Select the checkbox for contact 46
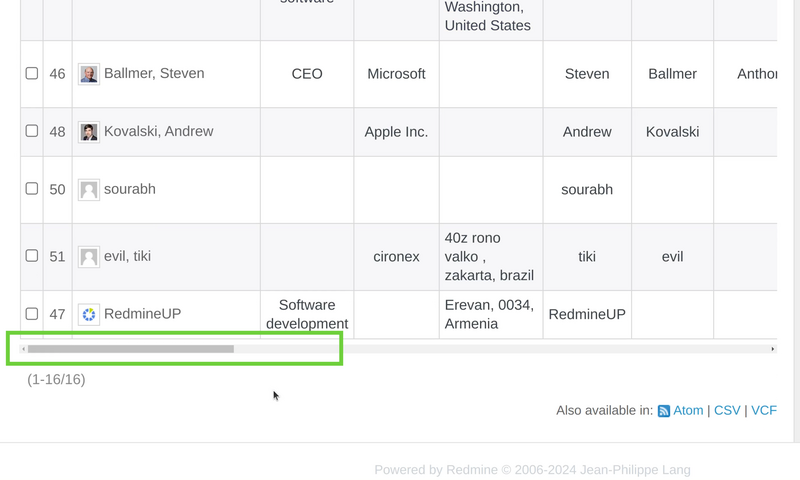Viewport: 800px width, 480px height. pos(32,73)
